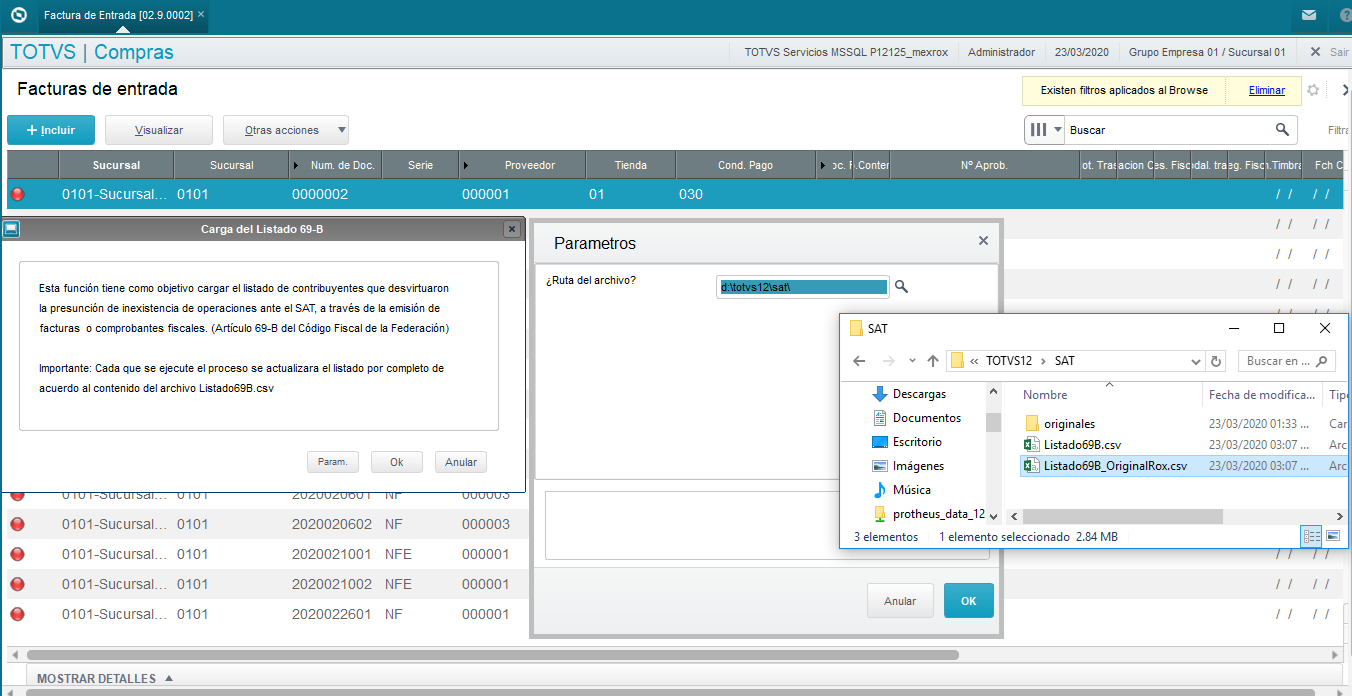This screenshot has height=696, width=1352.
Task: Click the blue OK button in Parametros
Action: tap(969, 601)
